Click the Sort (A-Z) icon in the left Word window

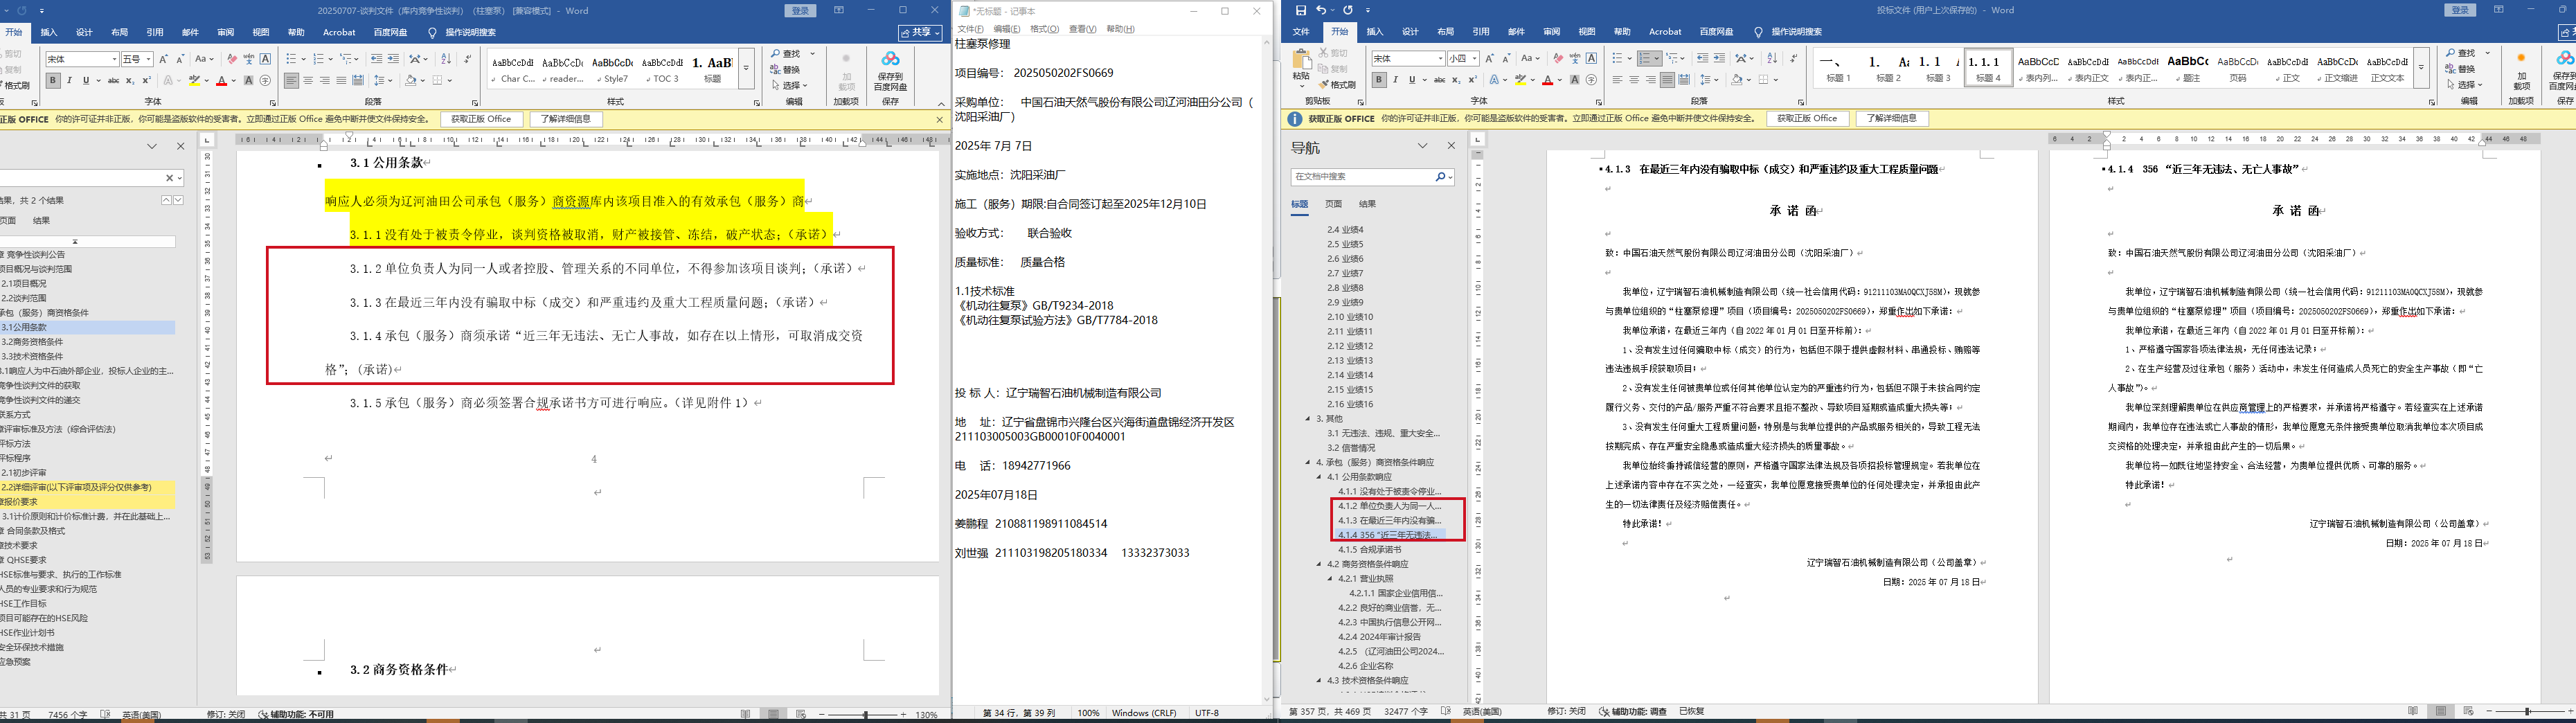click(x=446, y=59)
